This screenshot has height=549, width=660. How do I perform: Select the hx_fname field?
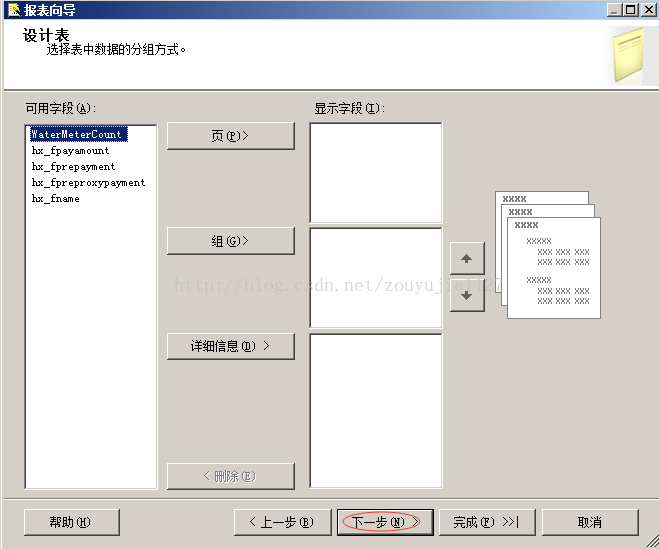click(x=56, y=198)
